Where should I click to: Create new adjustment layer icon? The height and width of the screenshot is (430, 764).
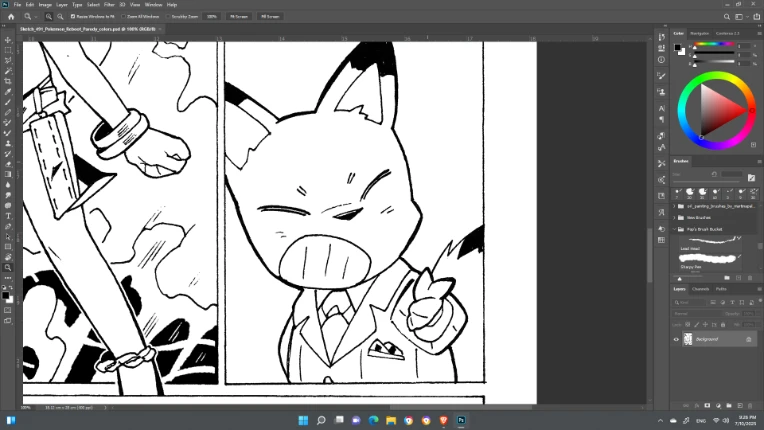[718, 405]
